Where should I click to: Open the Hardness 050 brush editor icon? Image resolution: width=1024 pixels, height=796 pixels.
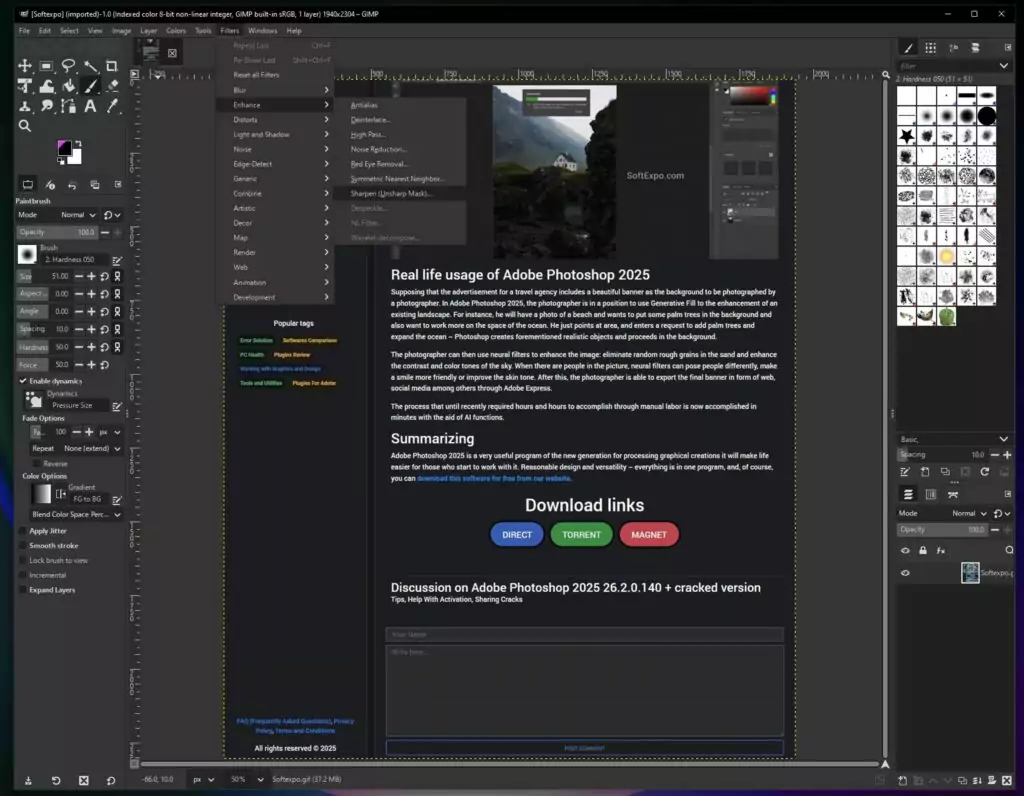click(x=117, y=259)
